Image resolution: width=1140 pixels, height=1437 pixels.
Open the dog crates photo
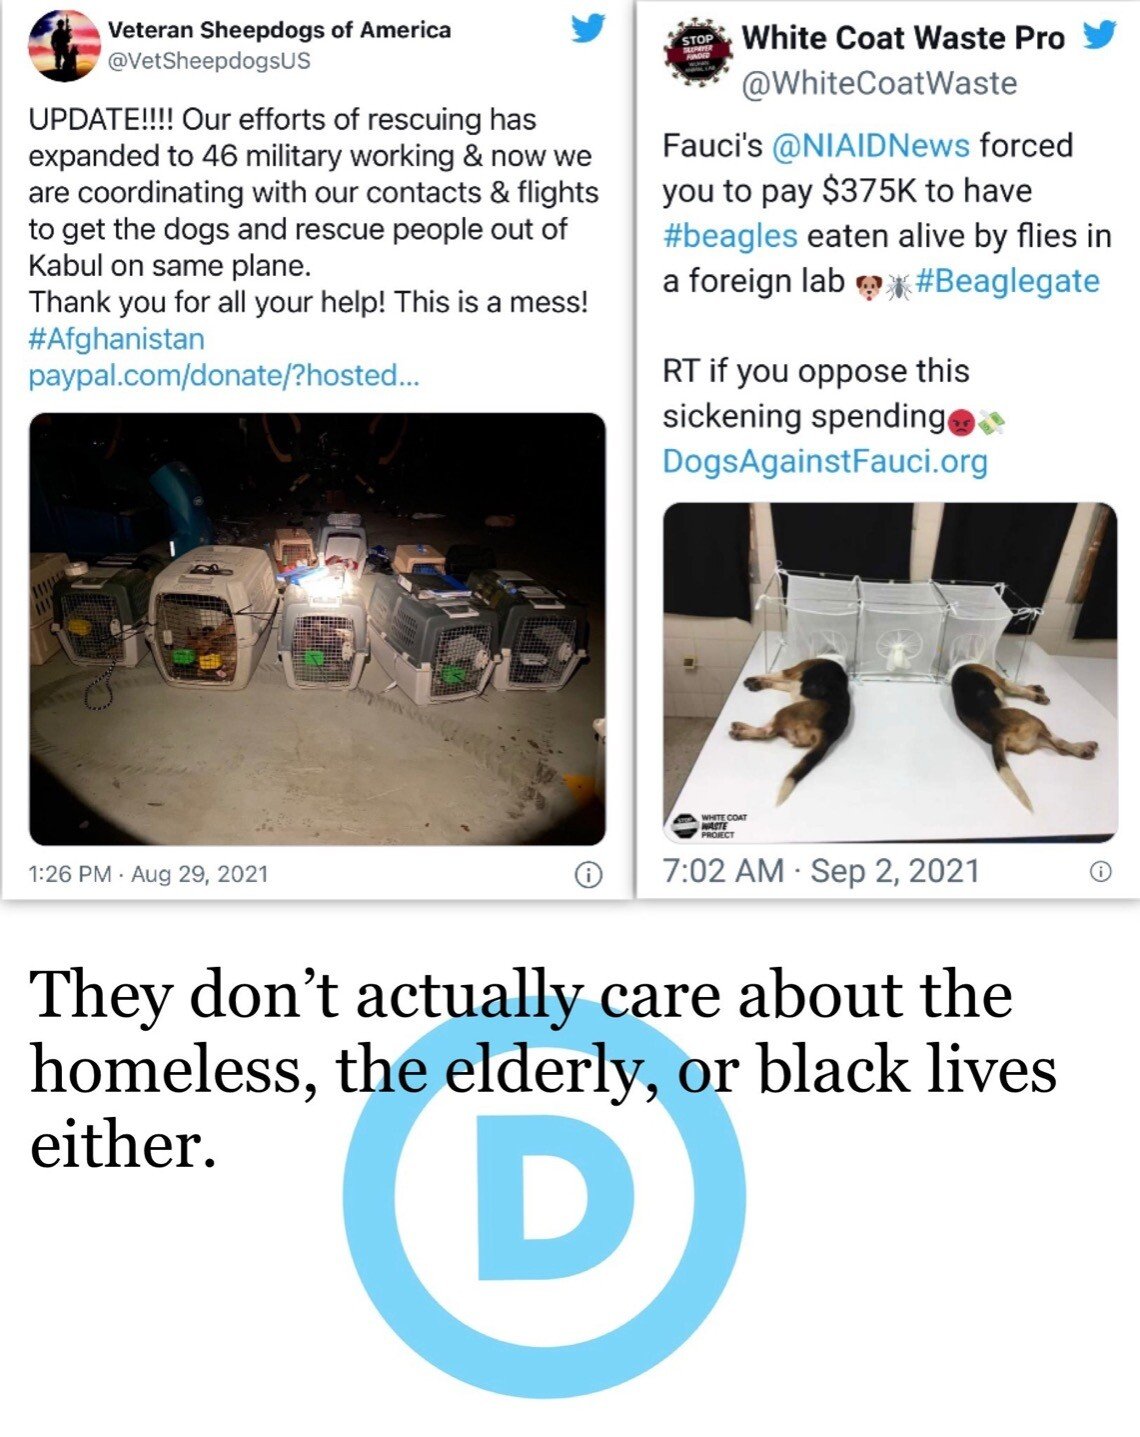317,629
